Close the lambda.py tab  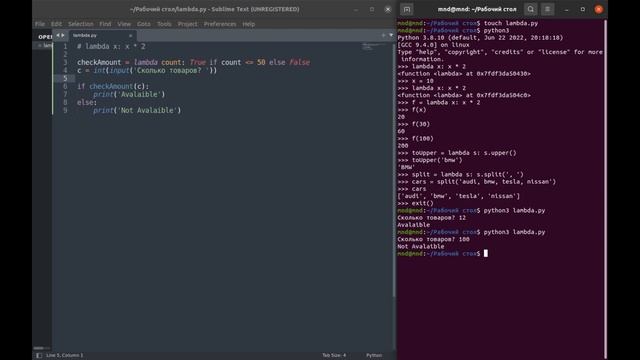[x=130, y=36]
